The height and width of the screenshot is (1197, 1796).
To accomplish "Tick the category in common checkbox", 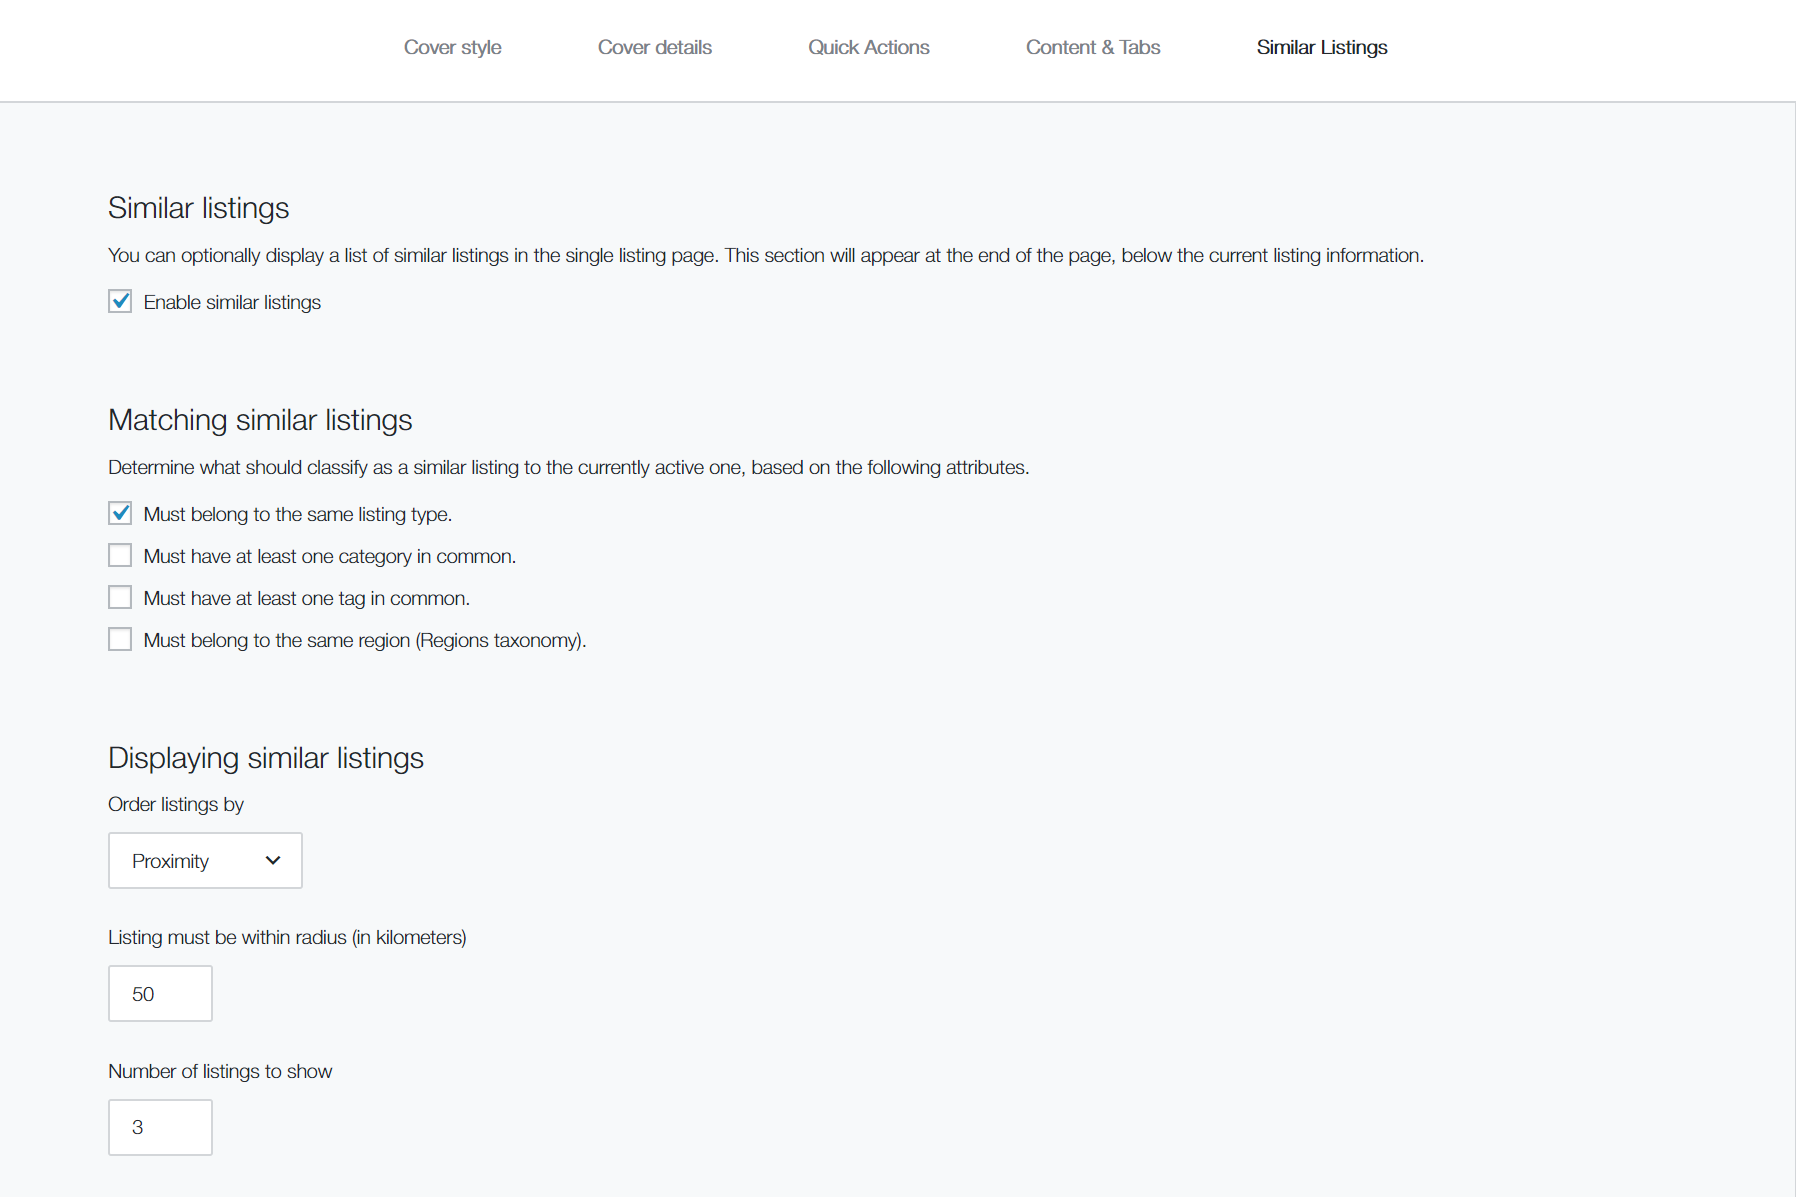I will tap(120, 555).
